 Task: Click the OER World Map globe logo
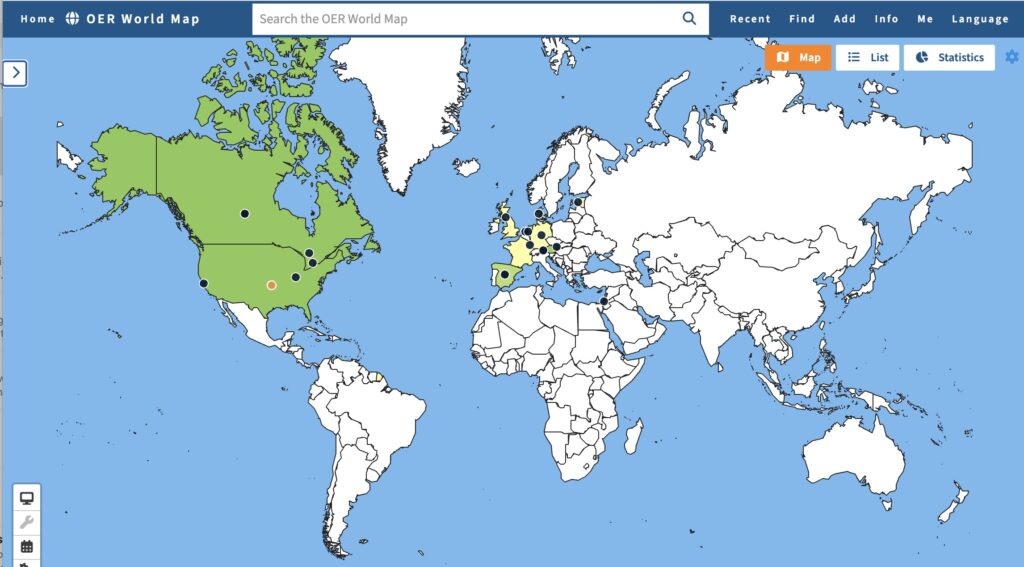coord(72,18)
